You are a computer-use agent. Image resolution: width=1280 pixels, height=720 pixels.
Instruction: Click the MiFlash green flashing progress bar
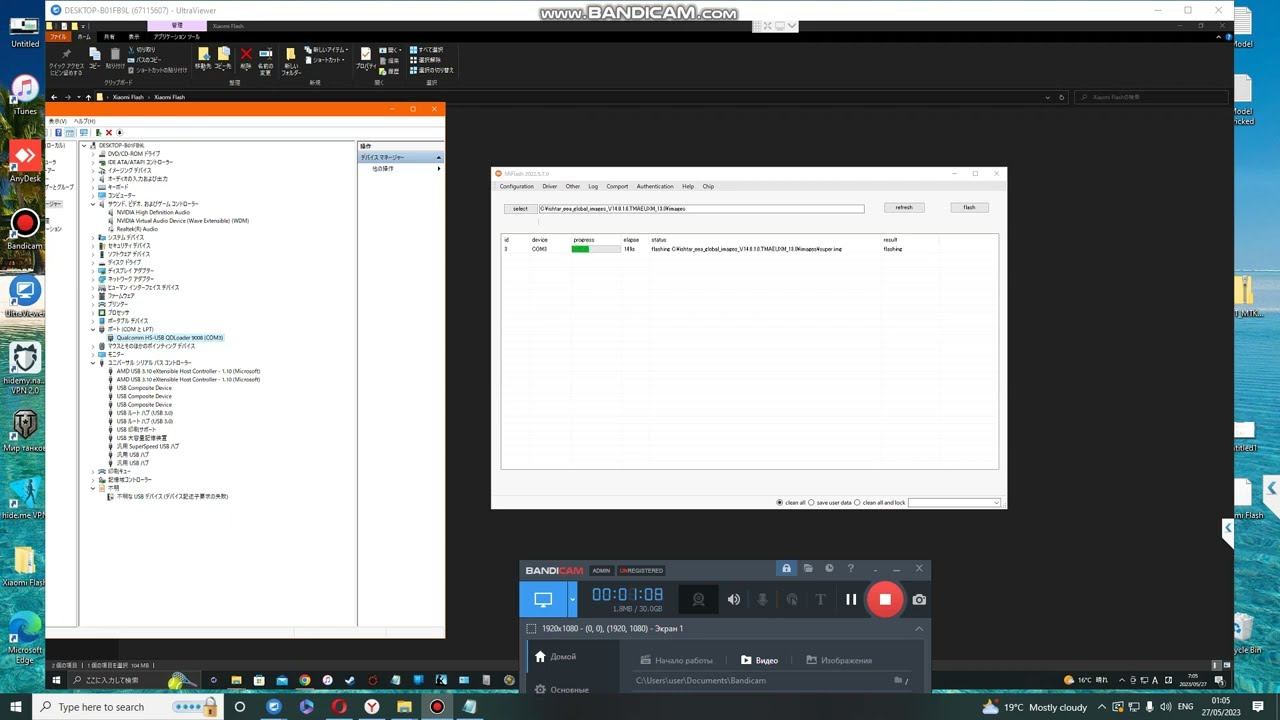(x=595, y=249)
